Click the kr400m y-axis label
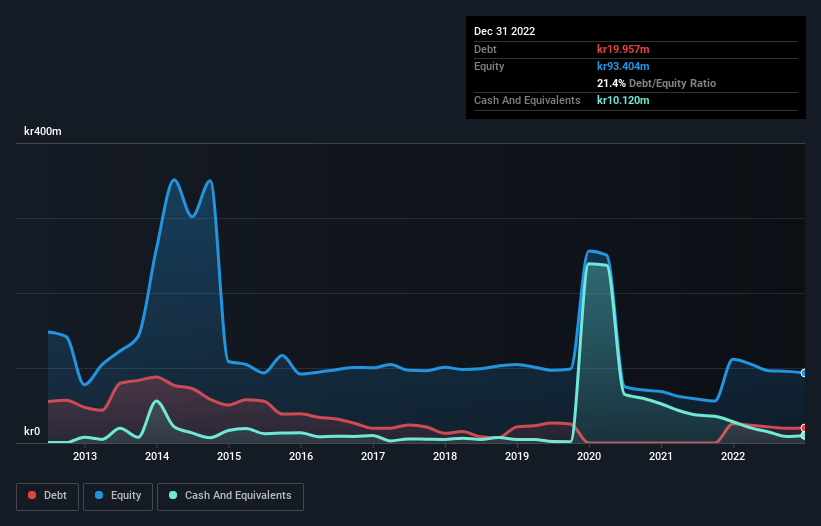The width and height of the screenshot is (821, 526). click(42, 131)
